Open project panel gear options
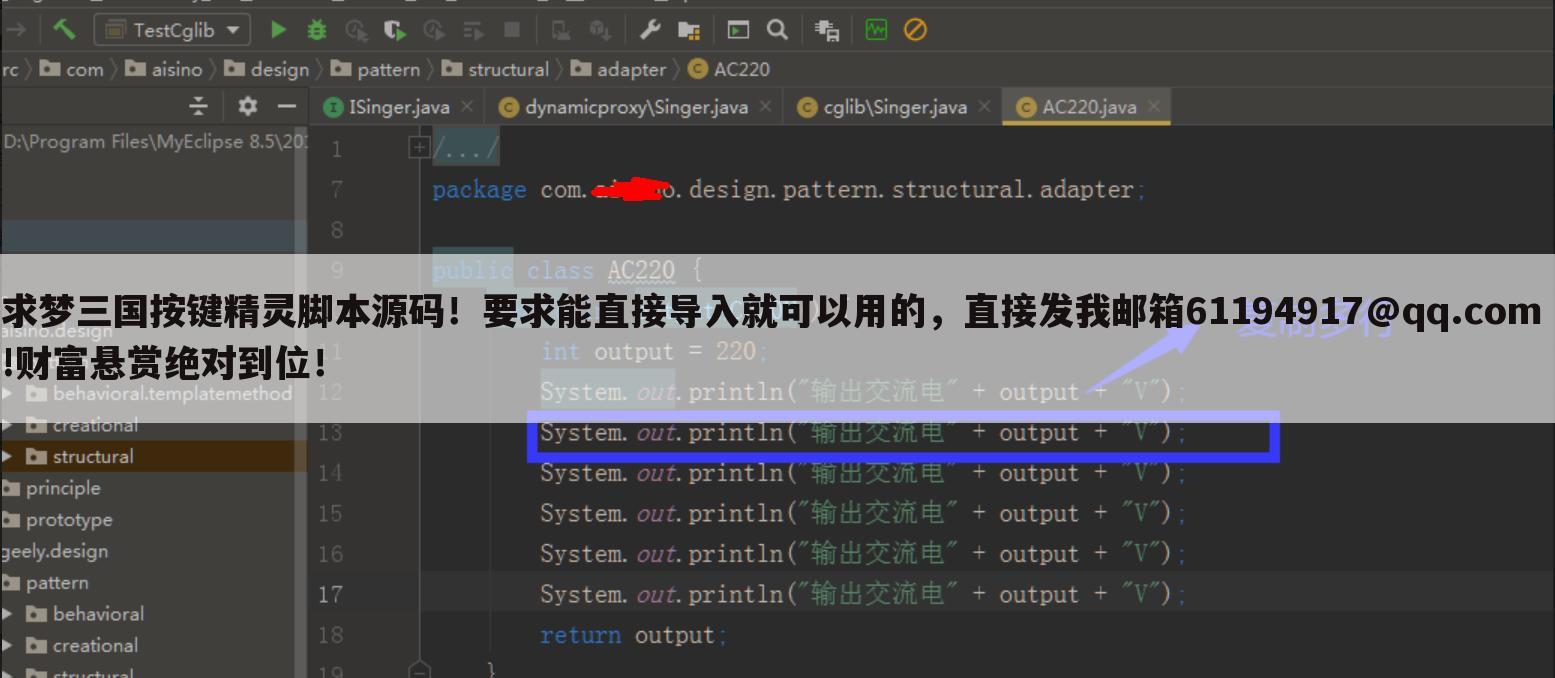The width and height of the screenshot is (1555, 678). coord(247,106)
